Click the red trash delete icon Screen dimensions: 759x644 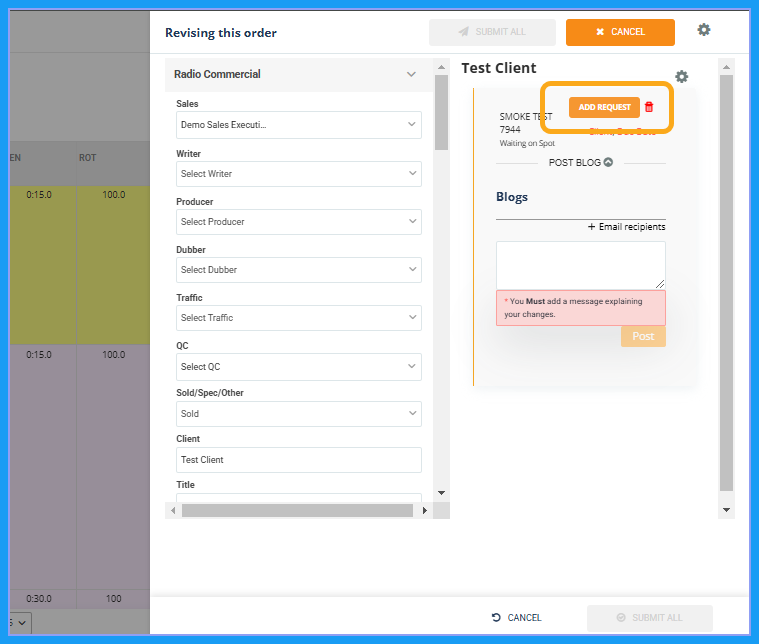click(x=649, y=107)
